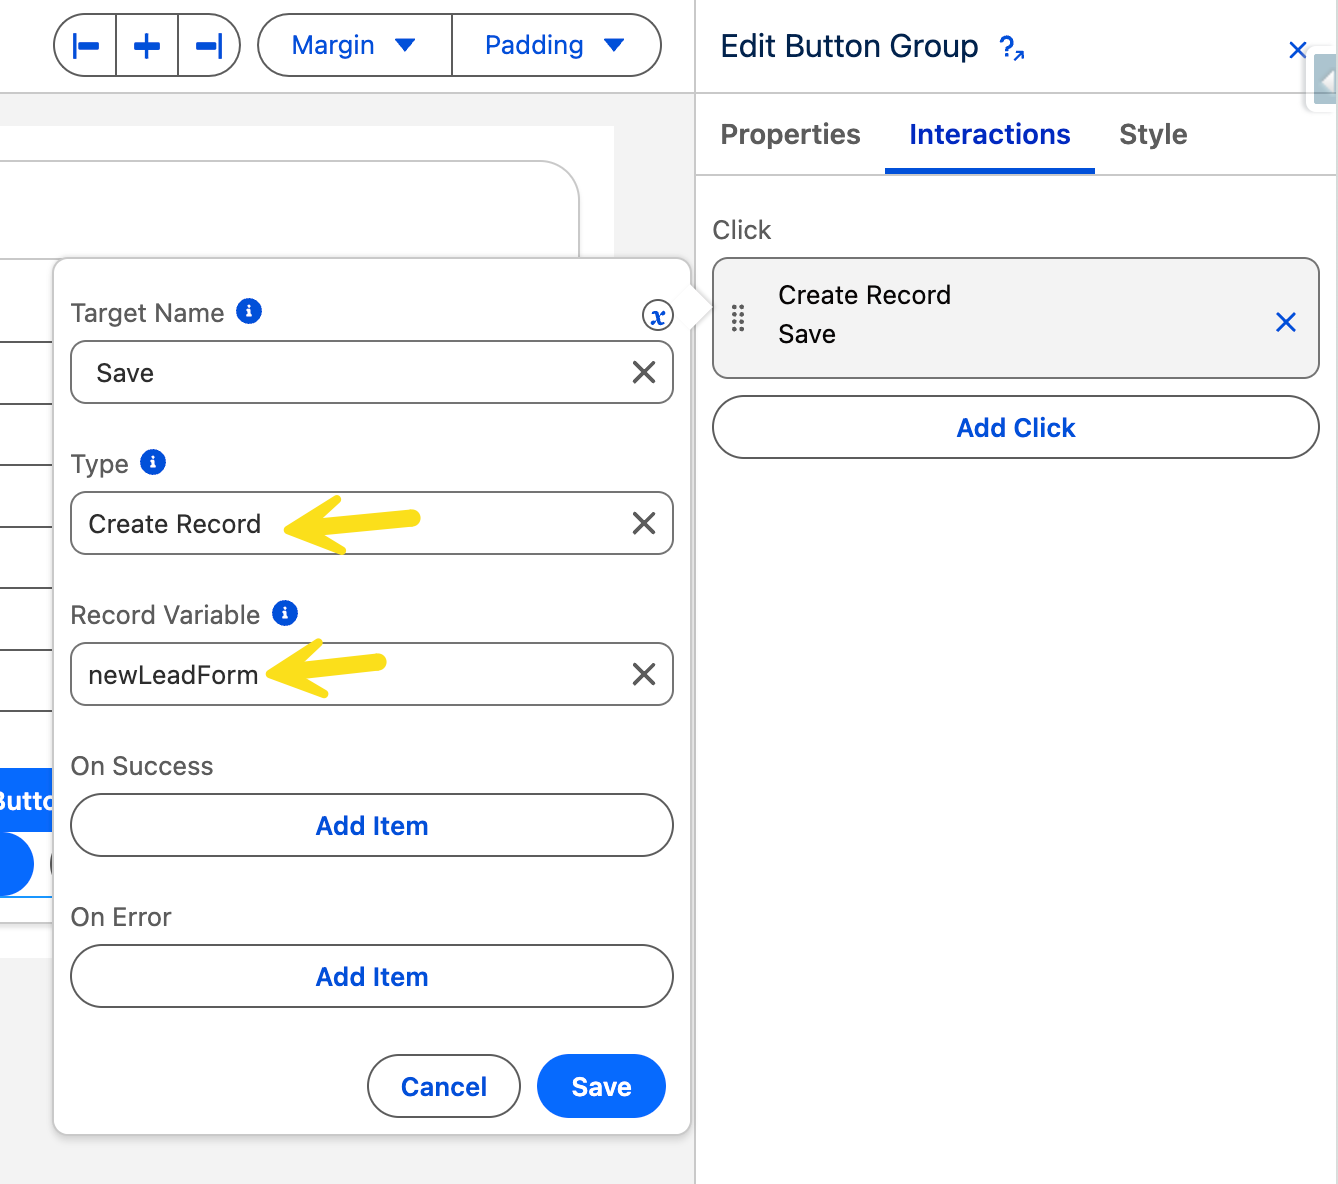Open help for Edit Button Group
The width and height of the screenshot is (1338, 1184).
pos(1012,47)
